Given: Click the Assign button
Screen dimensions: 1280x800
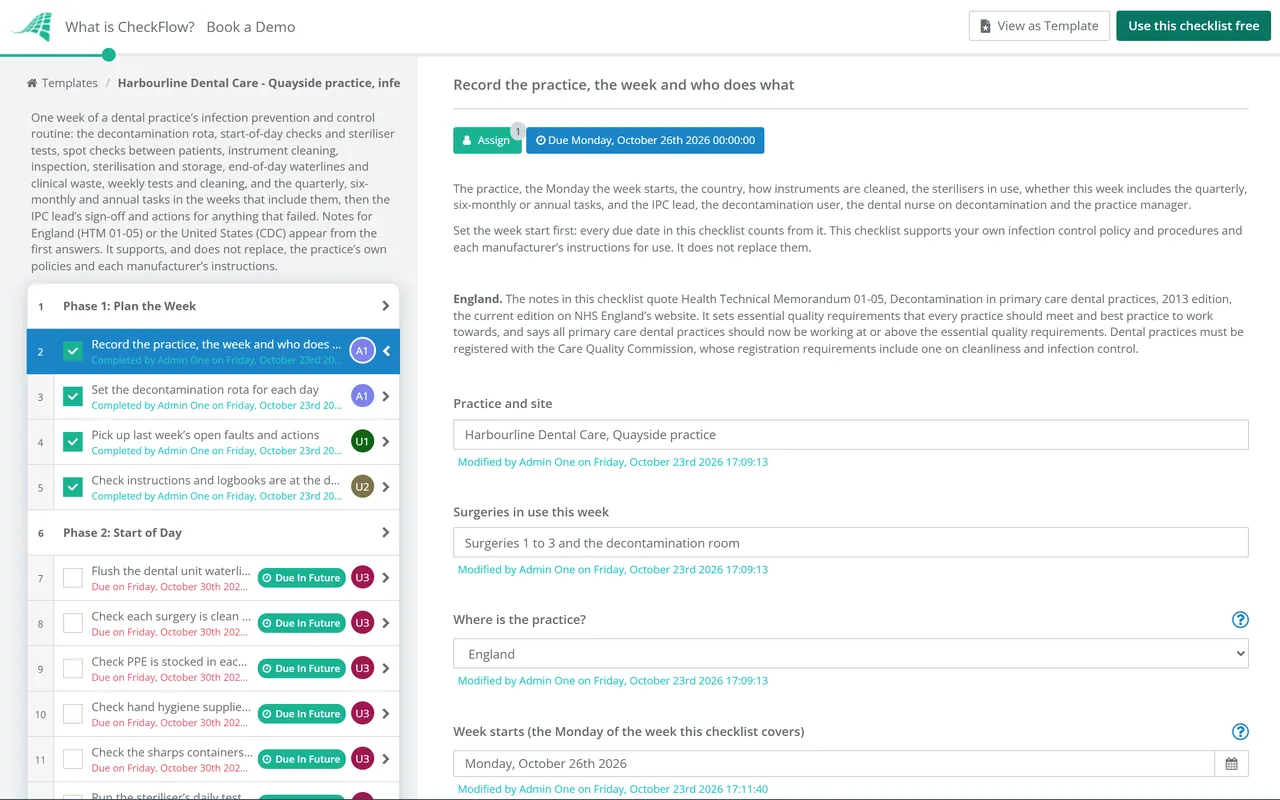Looking at the screenshot, I should (487, 140).
